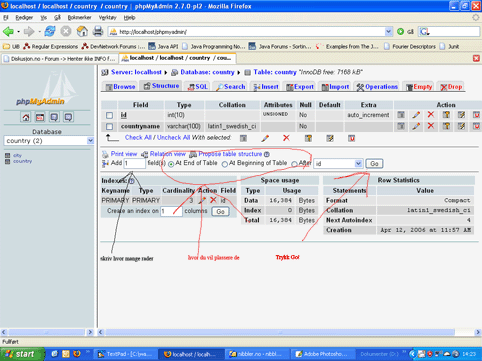This screenshot has height=361, width=482.
Task: Click the browser home toolbar icon
Action: tap(82, 32)
